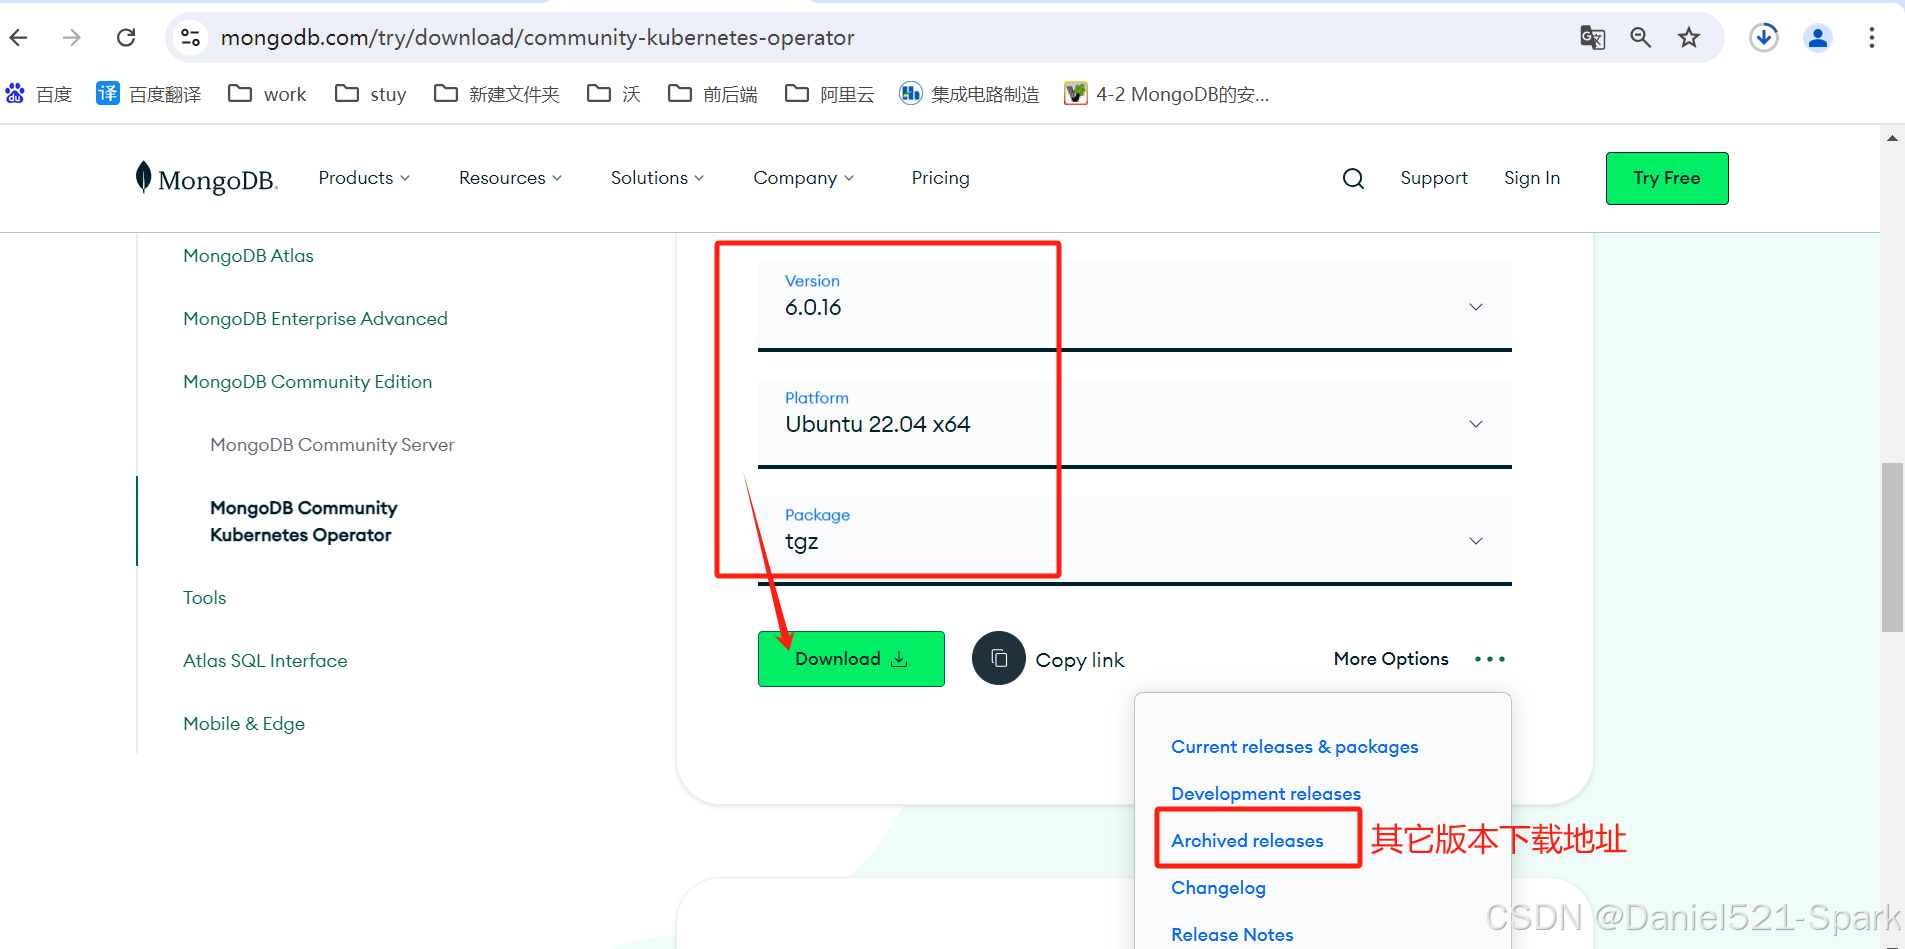Click the page vertical scrollbar thumb

click(x=1892, y=547)
